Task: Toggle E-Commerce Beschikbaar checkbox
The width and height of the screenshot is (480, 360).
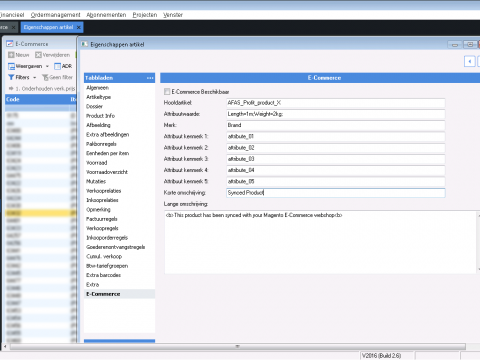Action: point(167,91)
